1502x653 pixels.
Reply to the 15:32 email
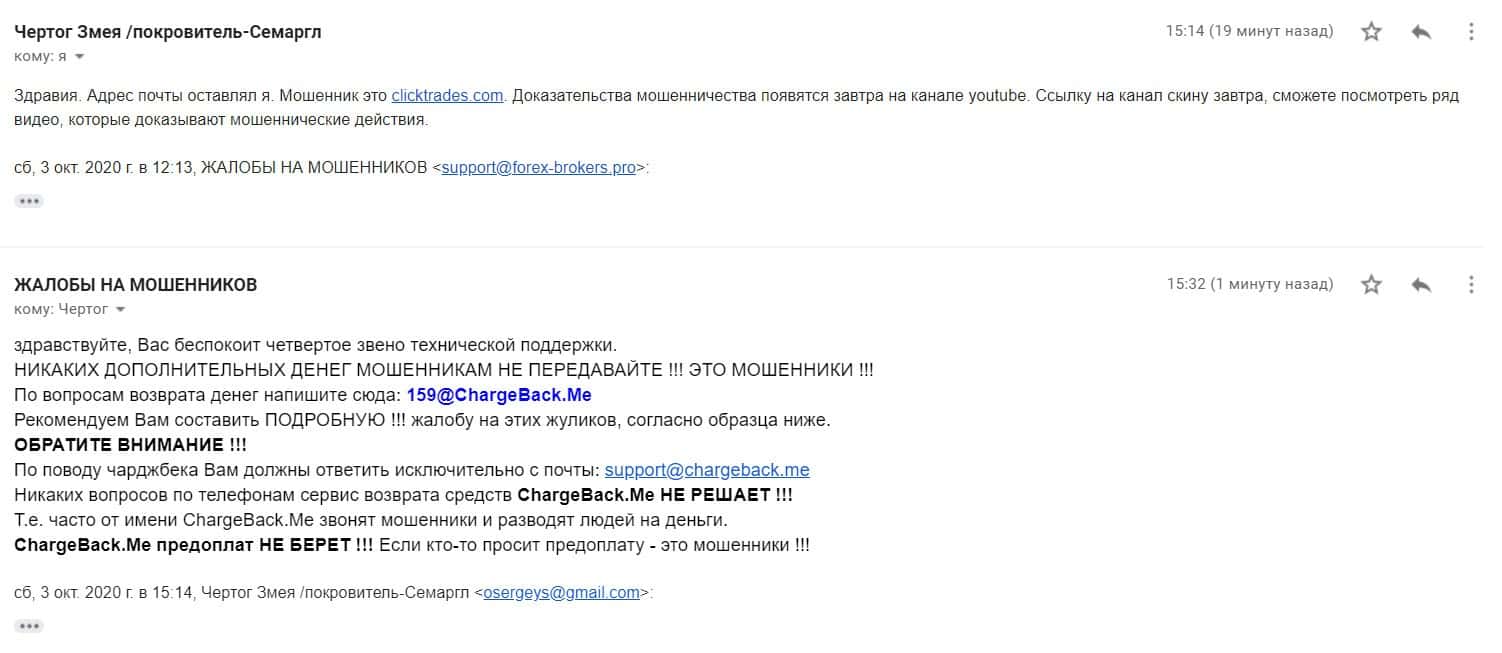[1421, 285]
